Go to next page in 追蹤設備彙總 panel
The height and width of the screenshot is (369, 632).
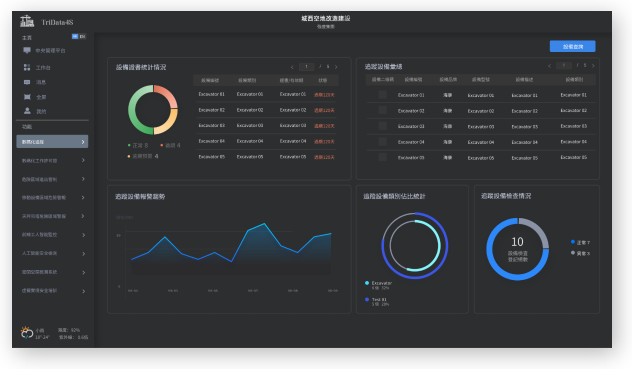pyautogui.click(x=593, y=66)
